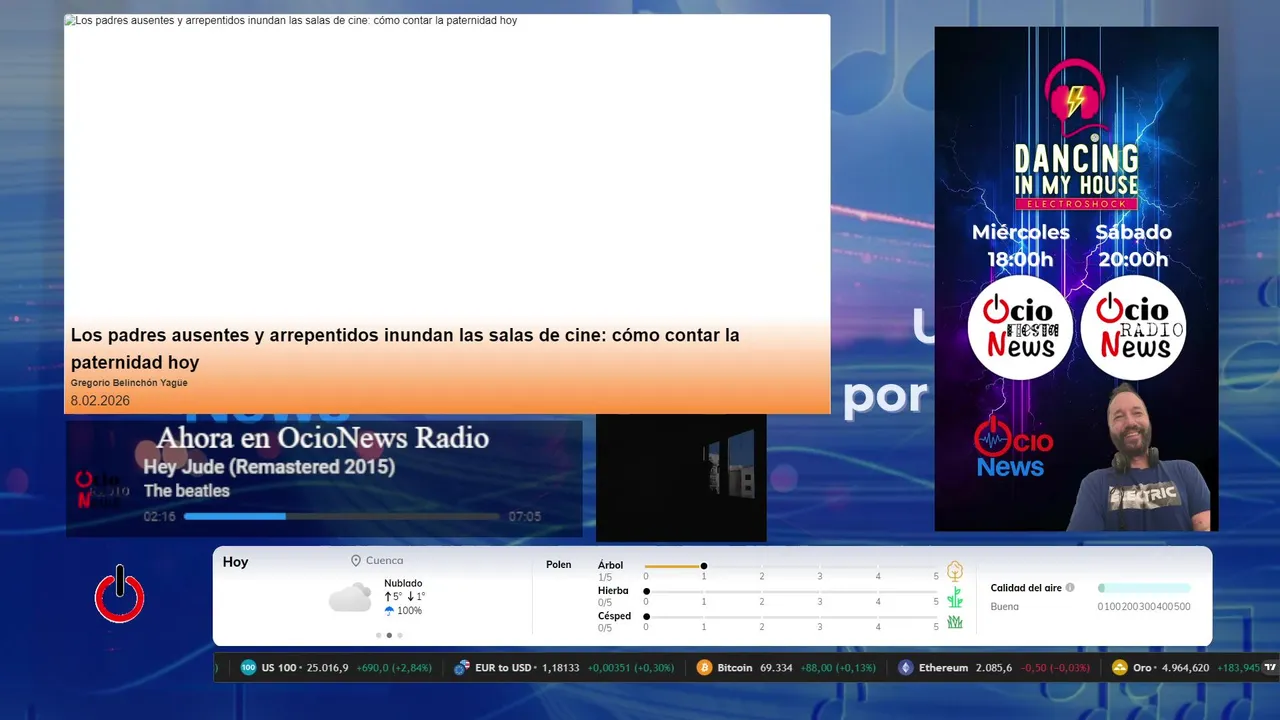Click the news date 8.02.2026

100,401
